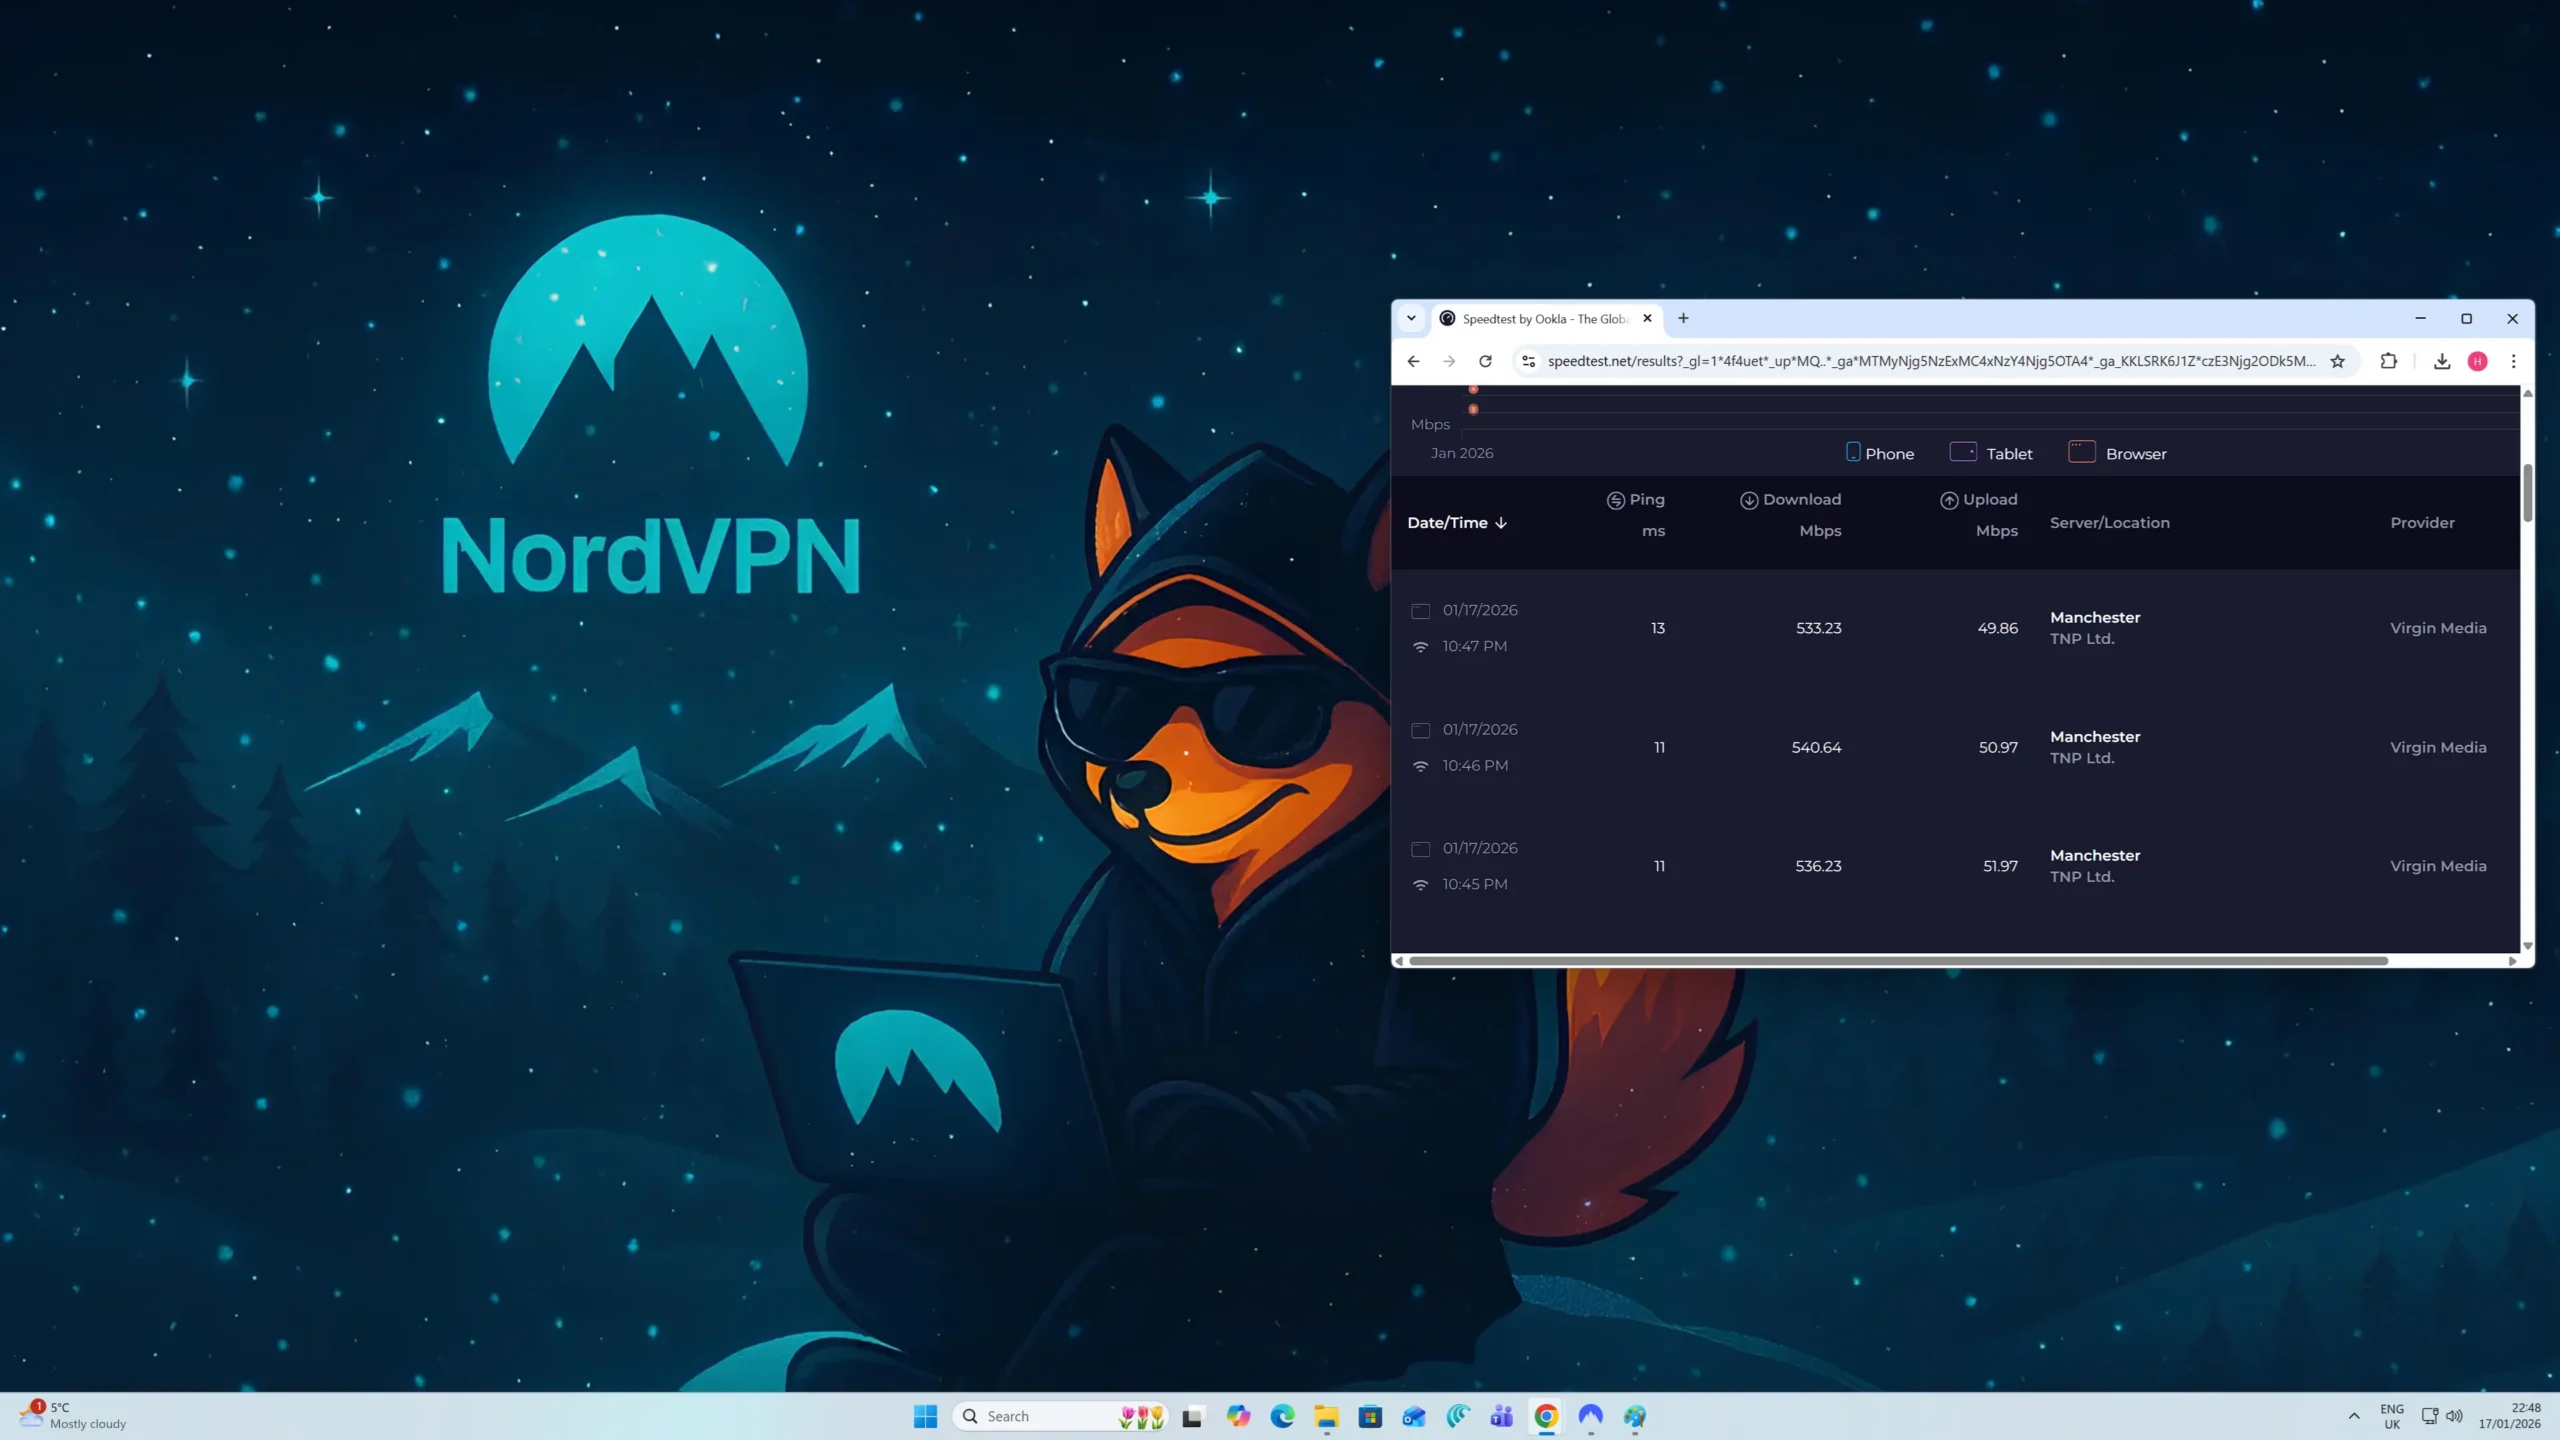Image resolution: width=2560 pixels, height=1440 pixels.
Task: Open the browser extensions puzzle icon
Action: tap(2389, 361)
